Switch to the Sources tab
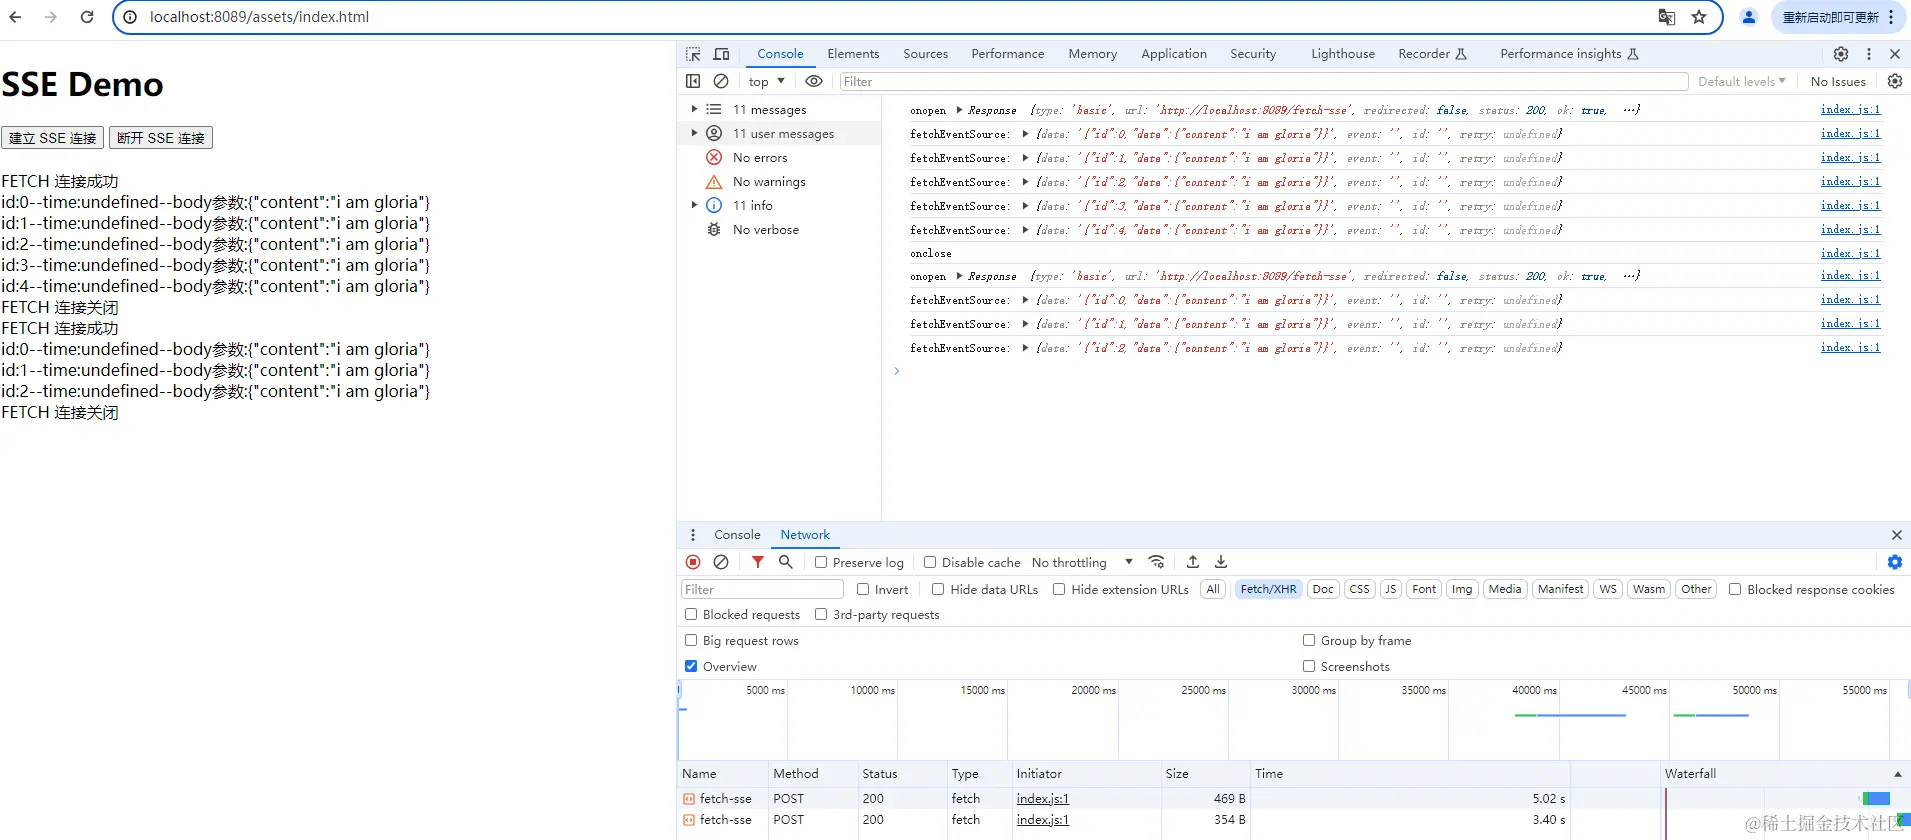The image size is (1911, 840). tap(925, 54)
